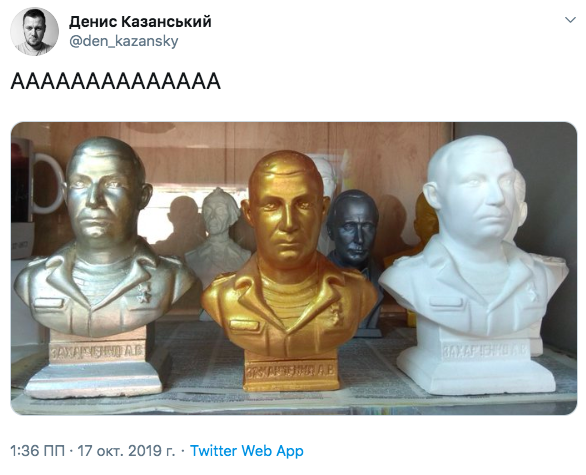
Task: Open the attached photo of busts
Action: [x=294, y=268]
